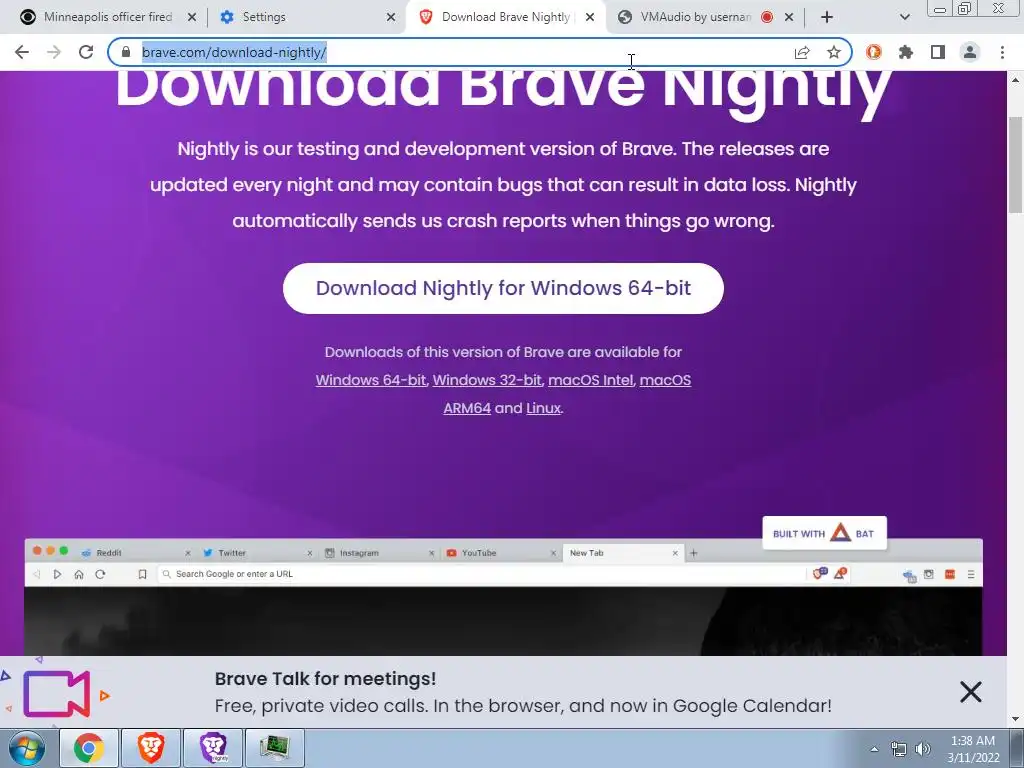The image size is (1024, 768).
Task: Open the volume speaker tray icon
Action: 923,749
